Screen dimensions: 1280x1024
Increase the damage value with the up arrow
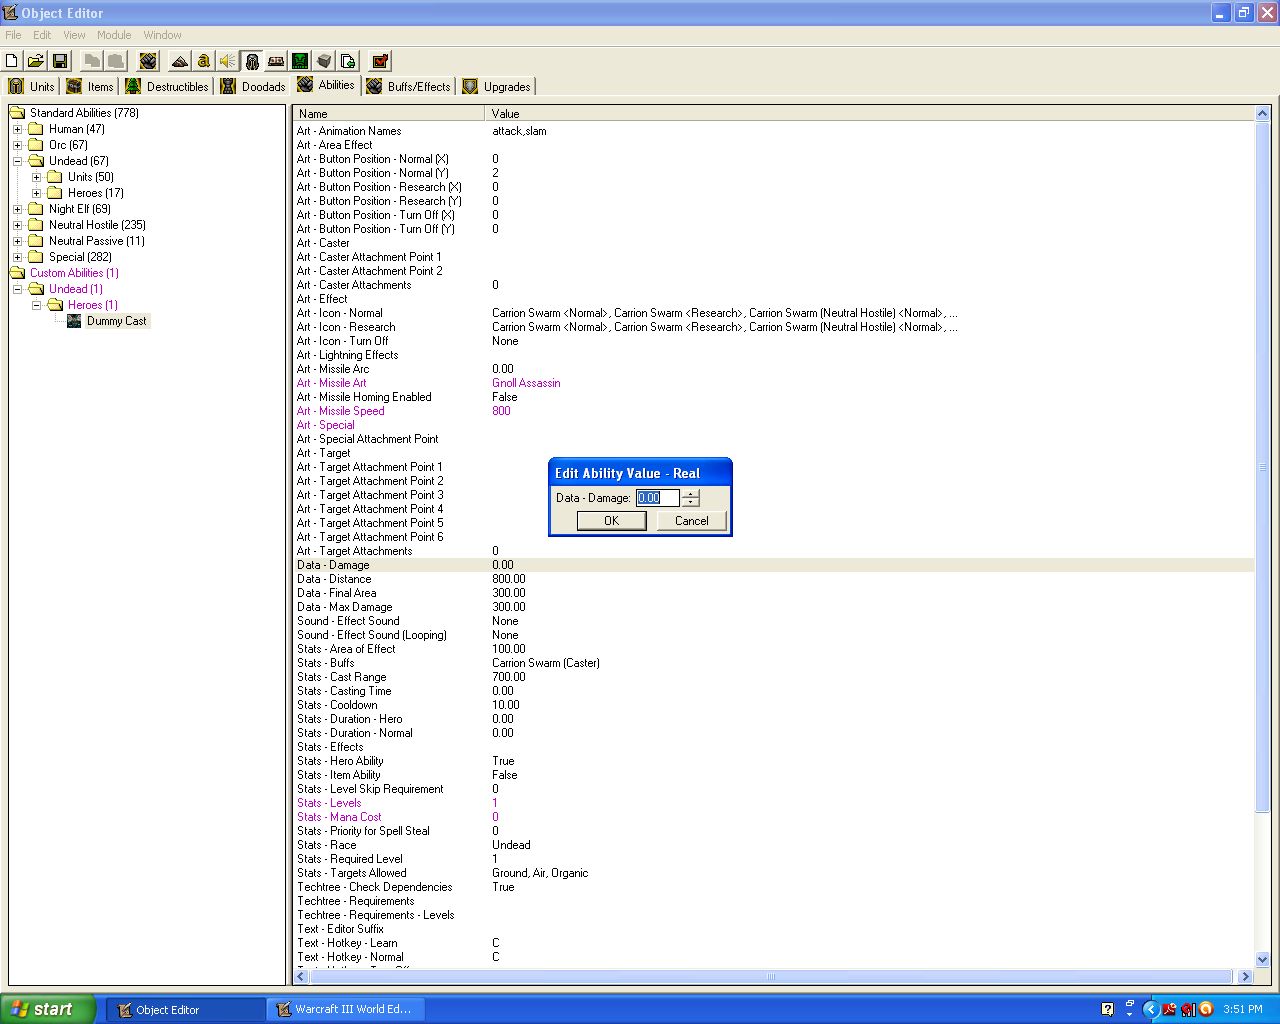click(x=690, y=493)
